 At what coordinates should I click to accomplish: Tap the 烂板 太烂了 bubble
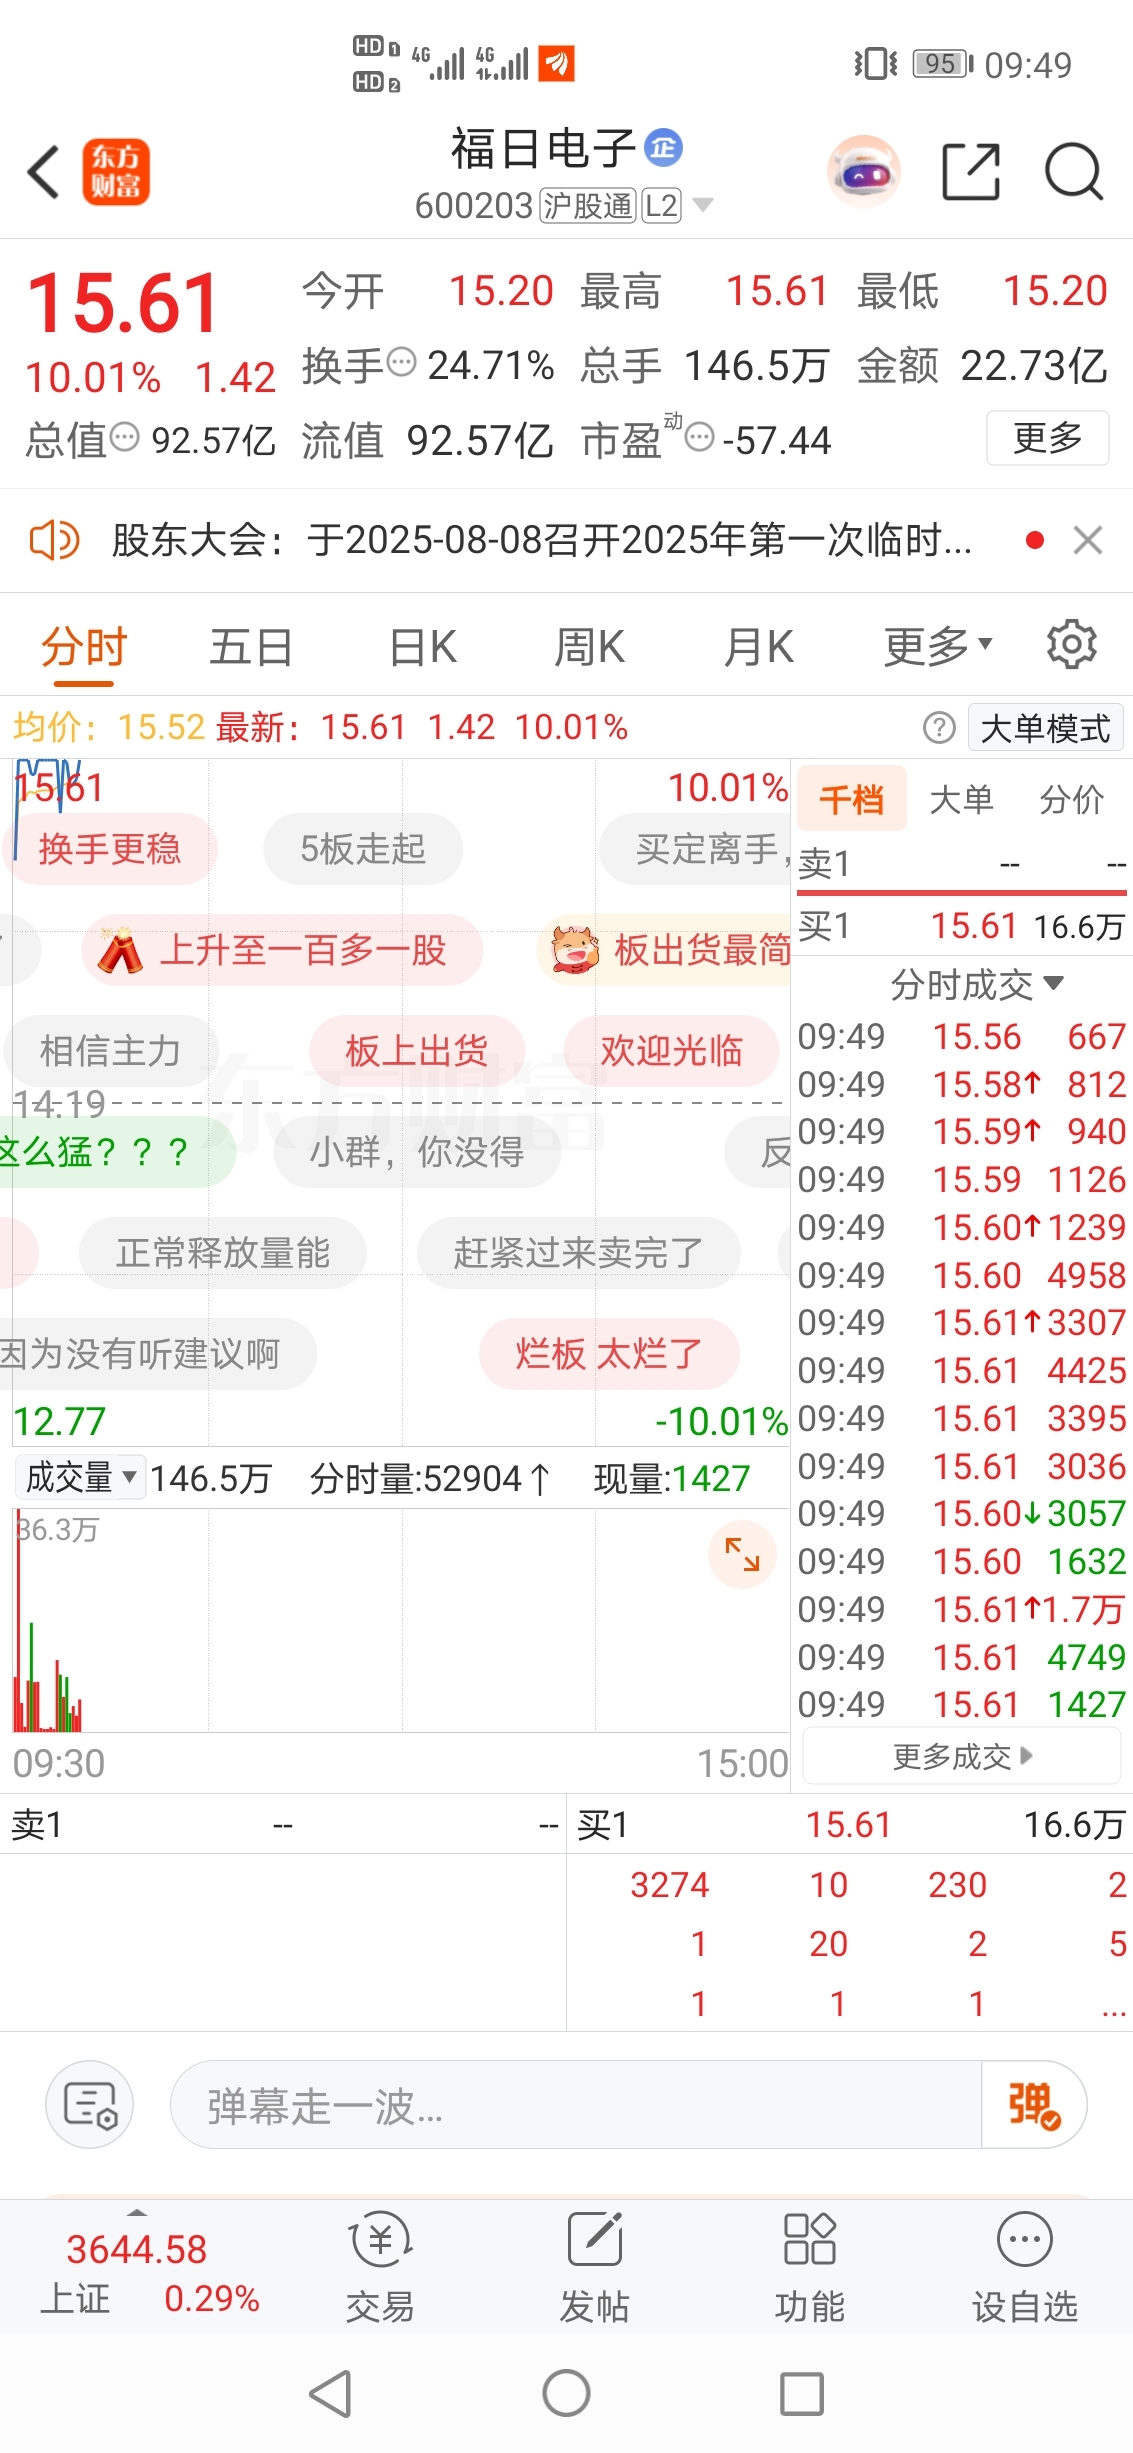click(x=609, y=1354)
